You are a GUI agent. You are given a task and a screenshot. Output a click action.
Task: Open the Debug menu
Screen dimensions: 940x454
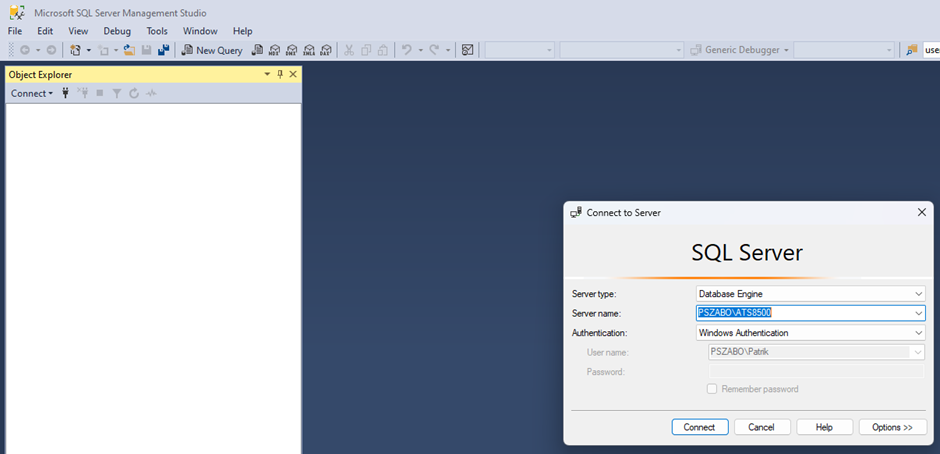point(117,31)
